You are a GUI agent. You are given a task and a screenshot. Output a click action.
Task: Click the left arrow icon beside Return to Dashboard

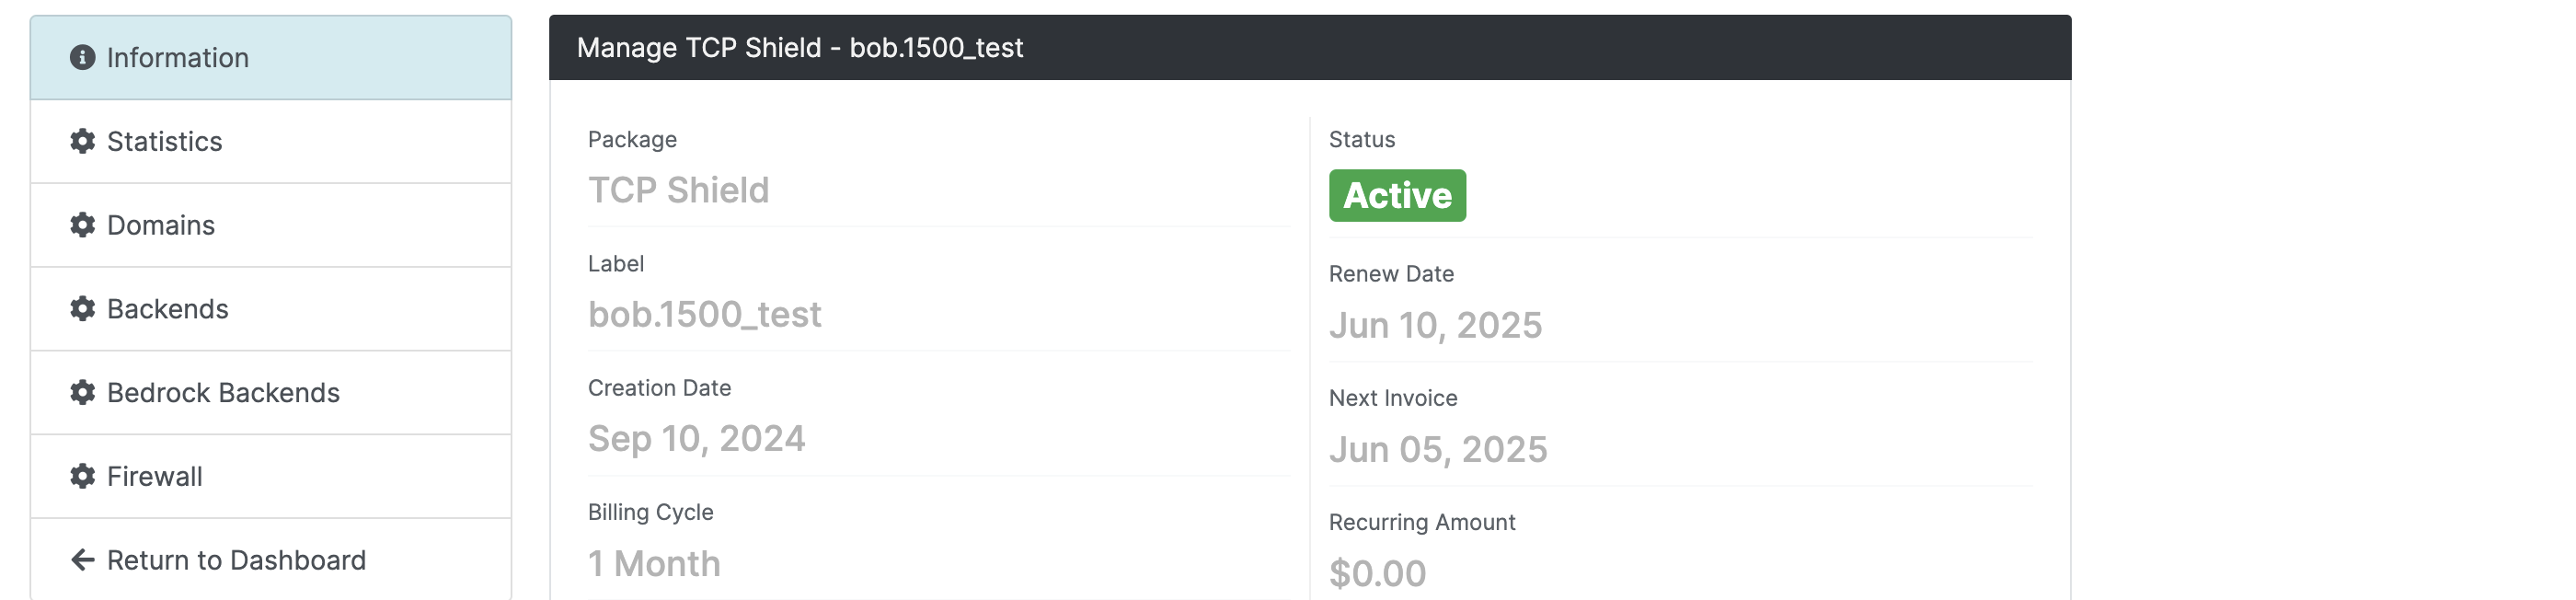click(82, 560)
